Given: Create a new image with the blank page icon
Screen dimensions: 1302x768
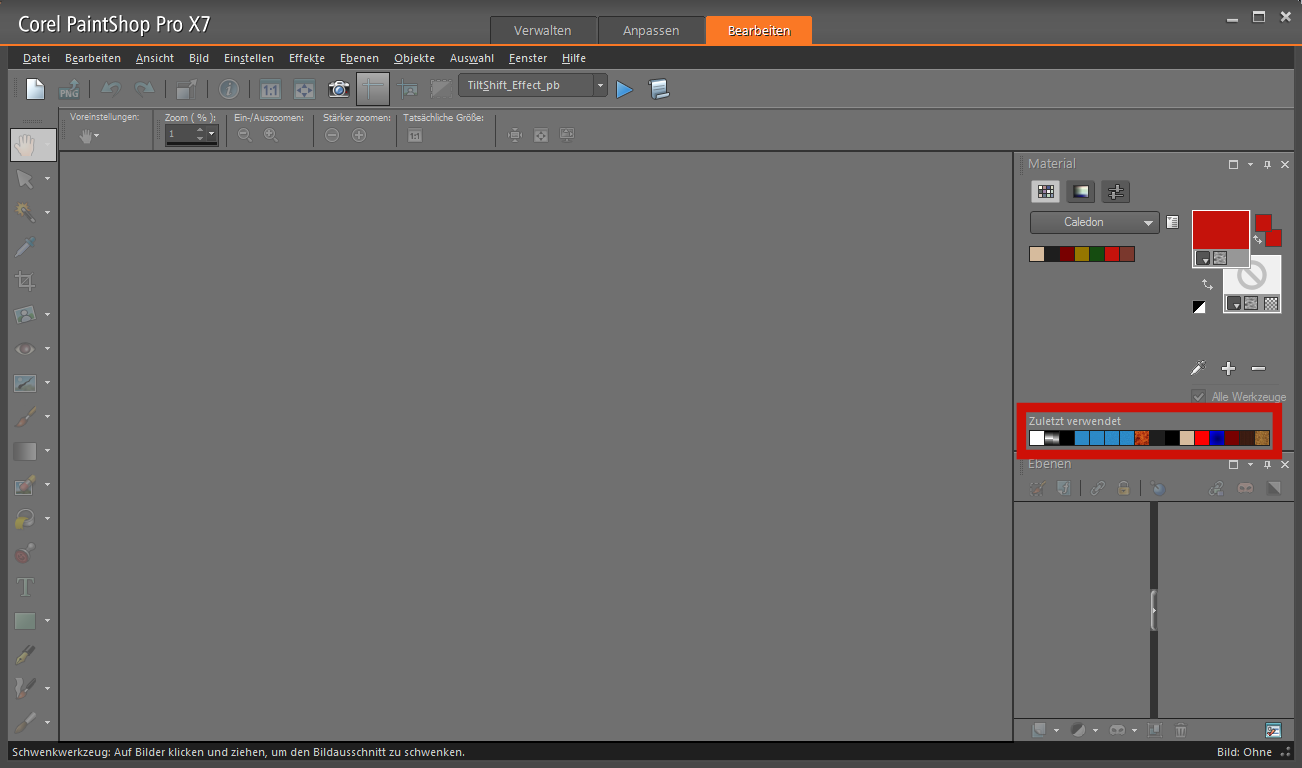Looking at the screenshot, I should click(36, 89).
